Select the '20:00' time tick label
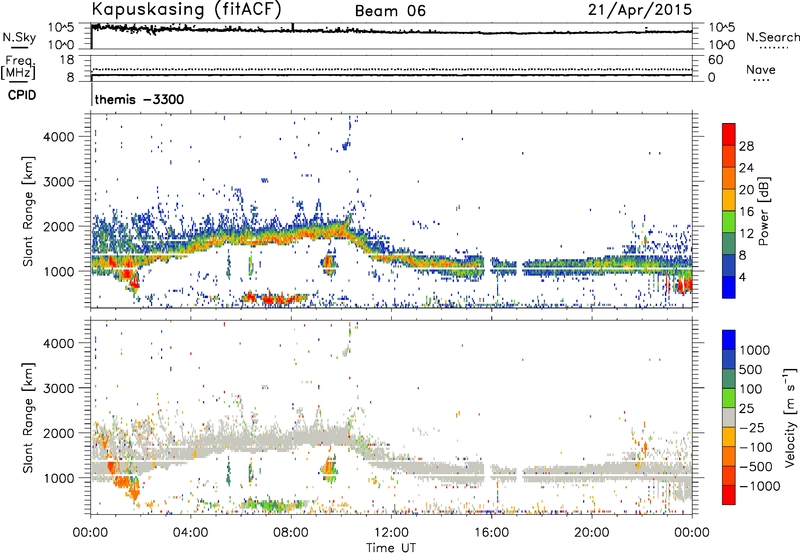The width and height of the screenshot is (800, 554). click(591, 533)
